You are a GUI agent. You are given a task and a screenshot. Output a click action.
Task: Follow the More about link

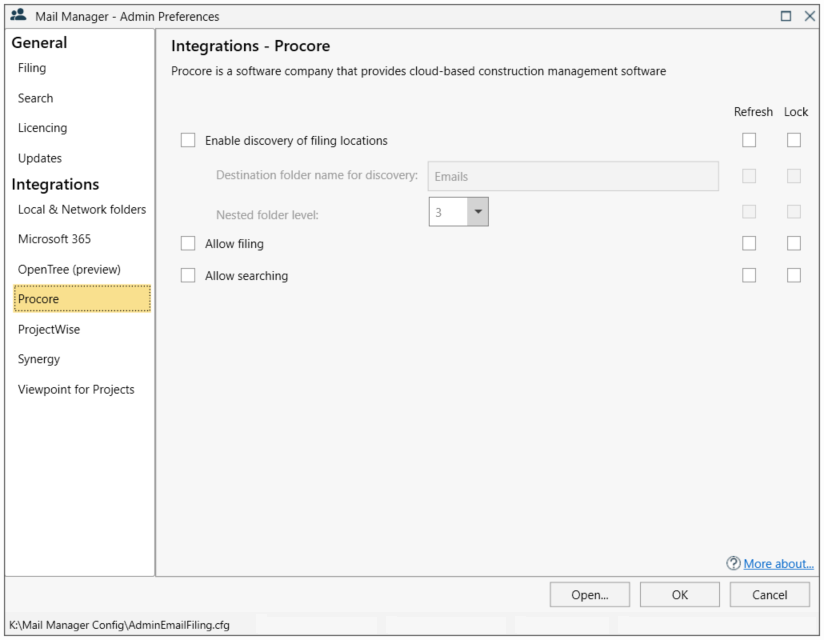pyautogui.click(x=778, y=563)
